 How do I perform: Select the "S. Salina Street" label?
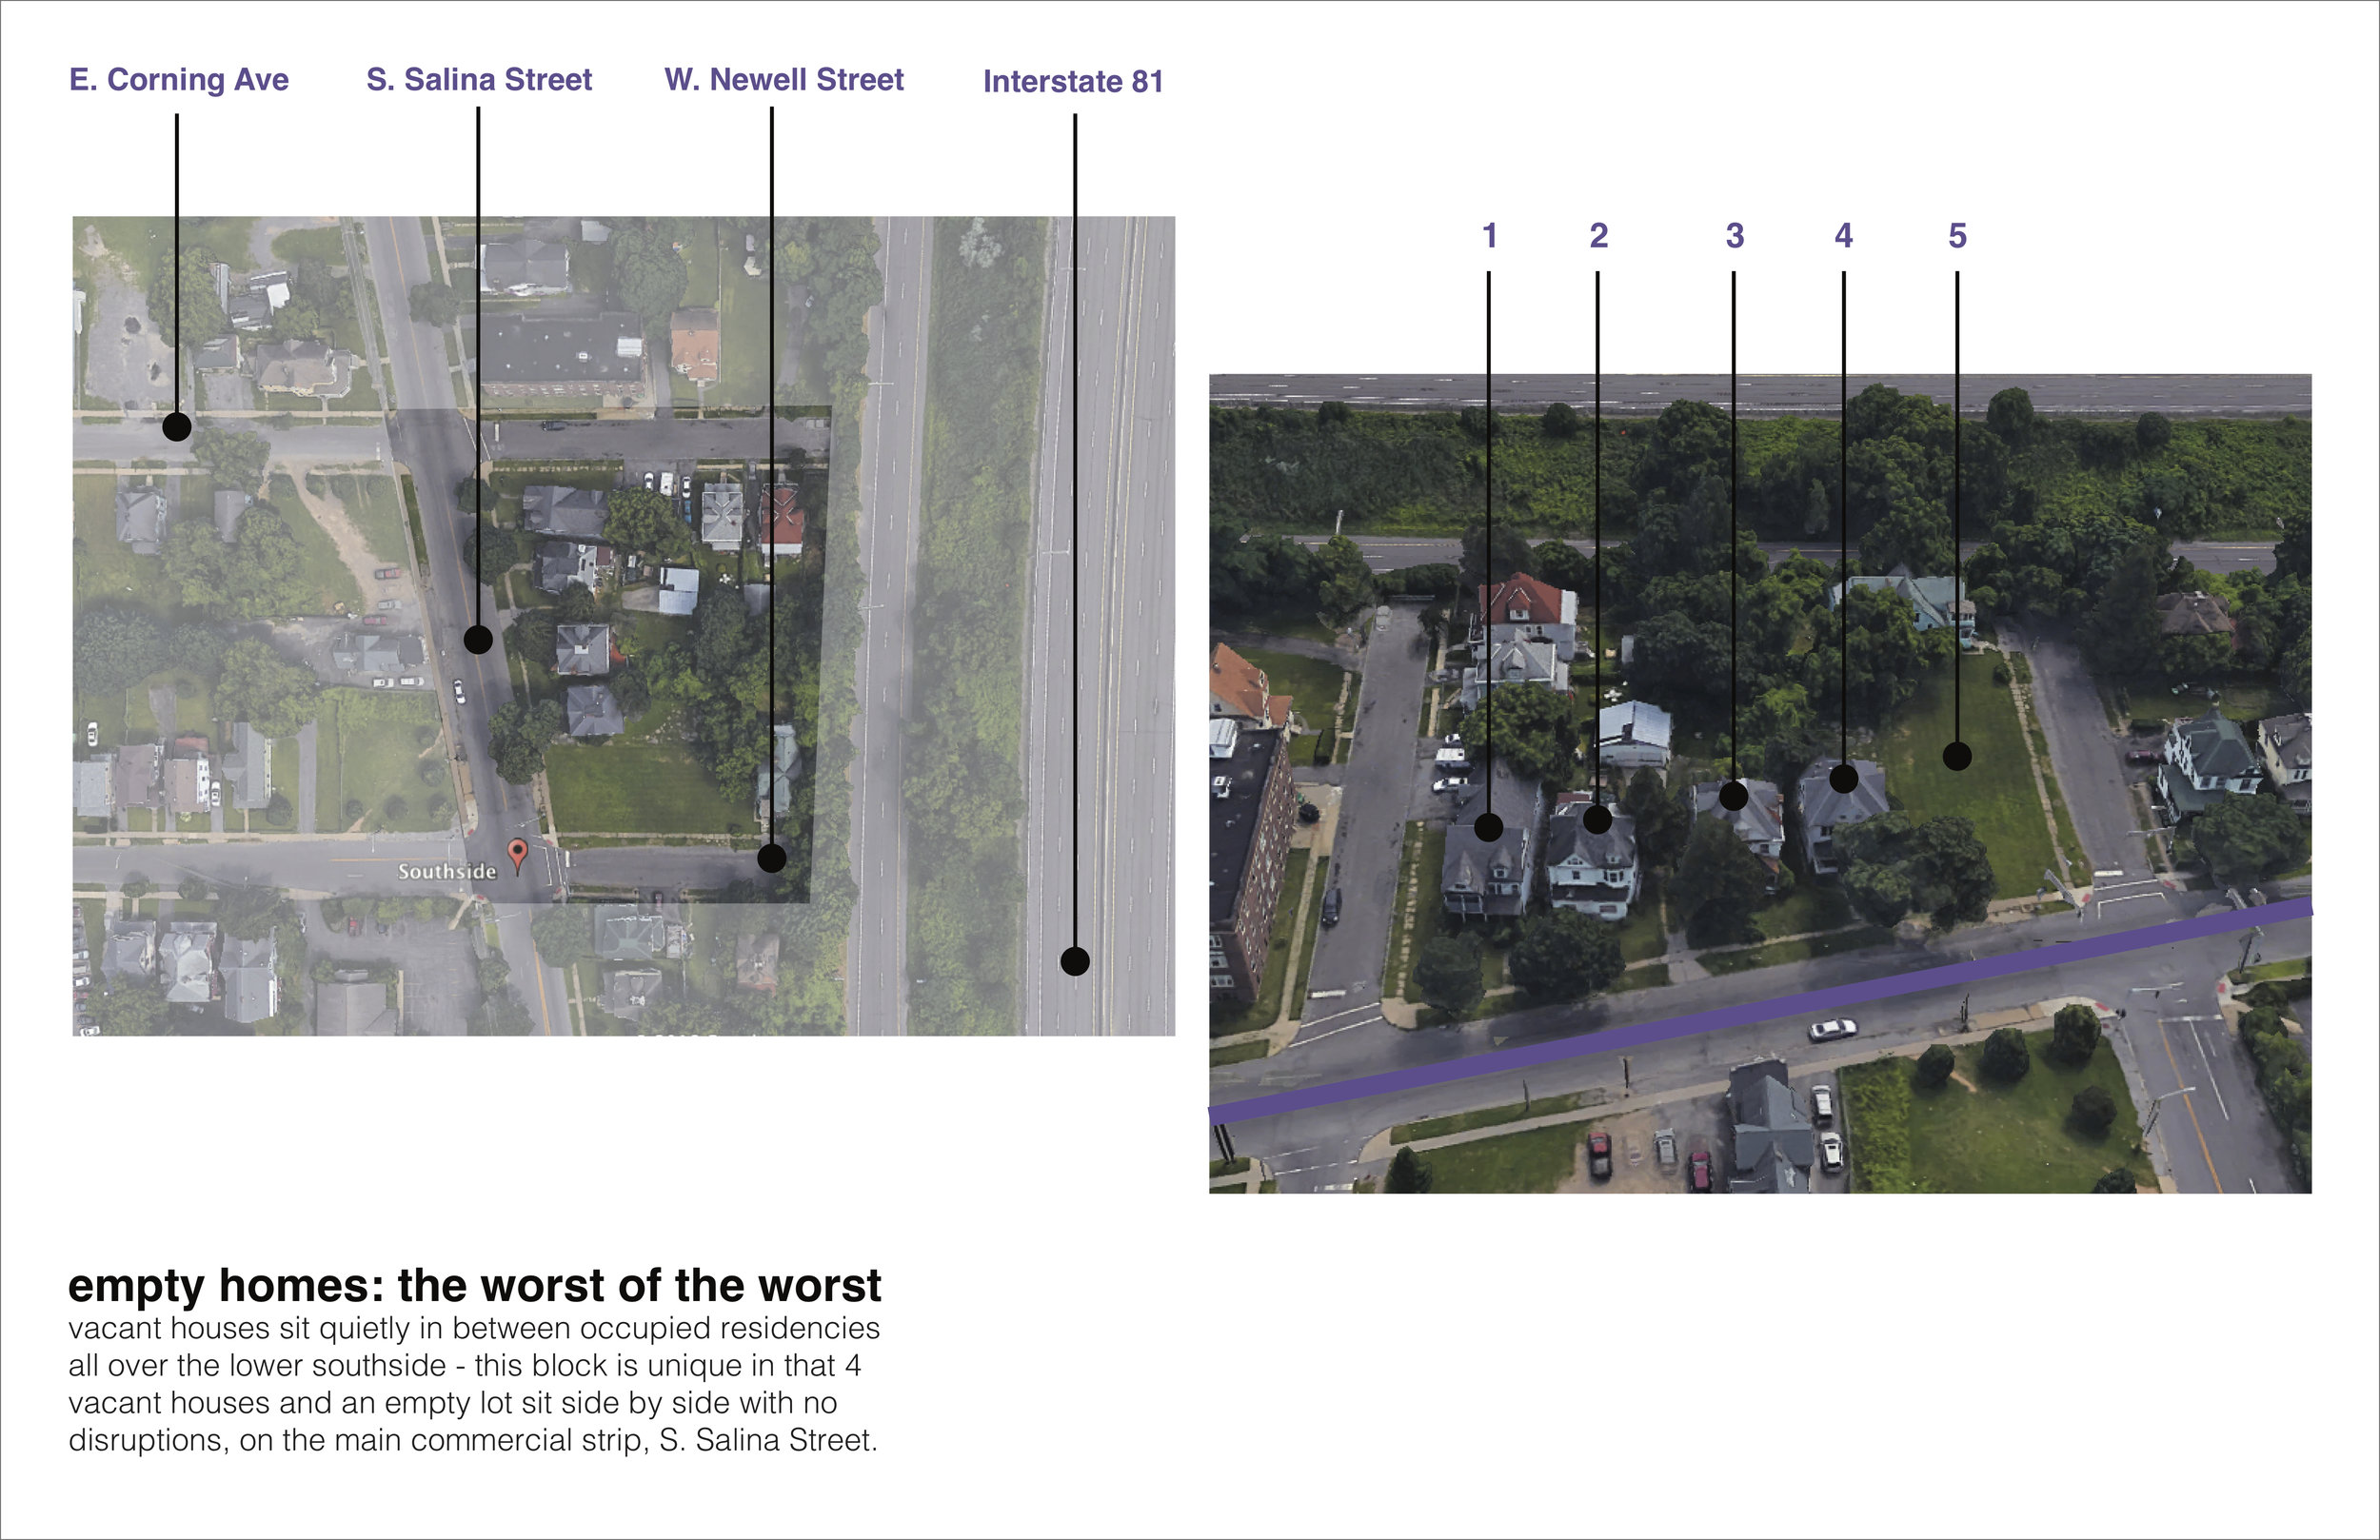pos(479,80)
